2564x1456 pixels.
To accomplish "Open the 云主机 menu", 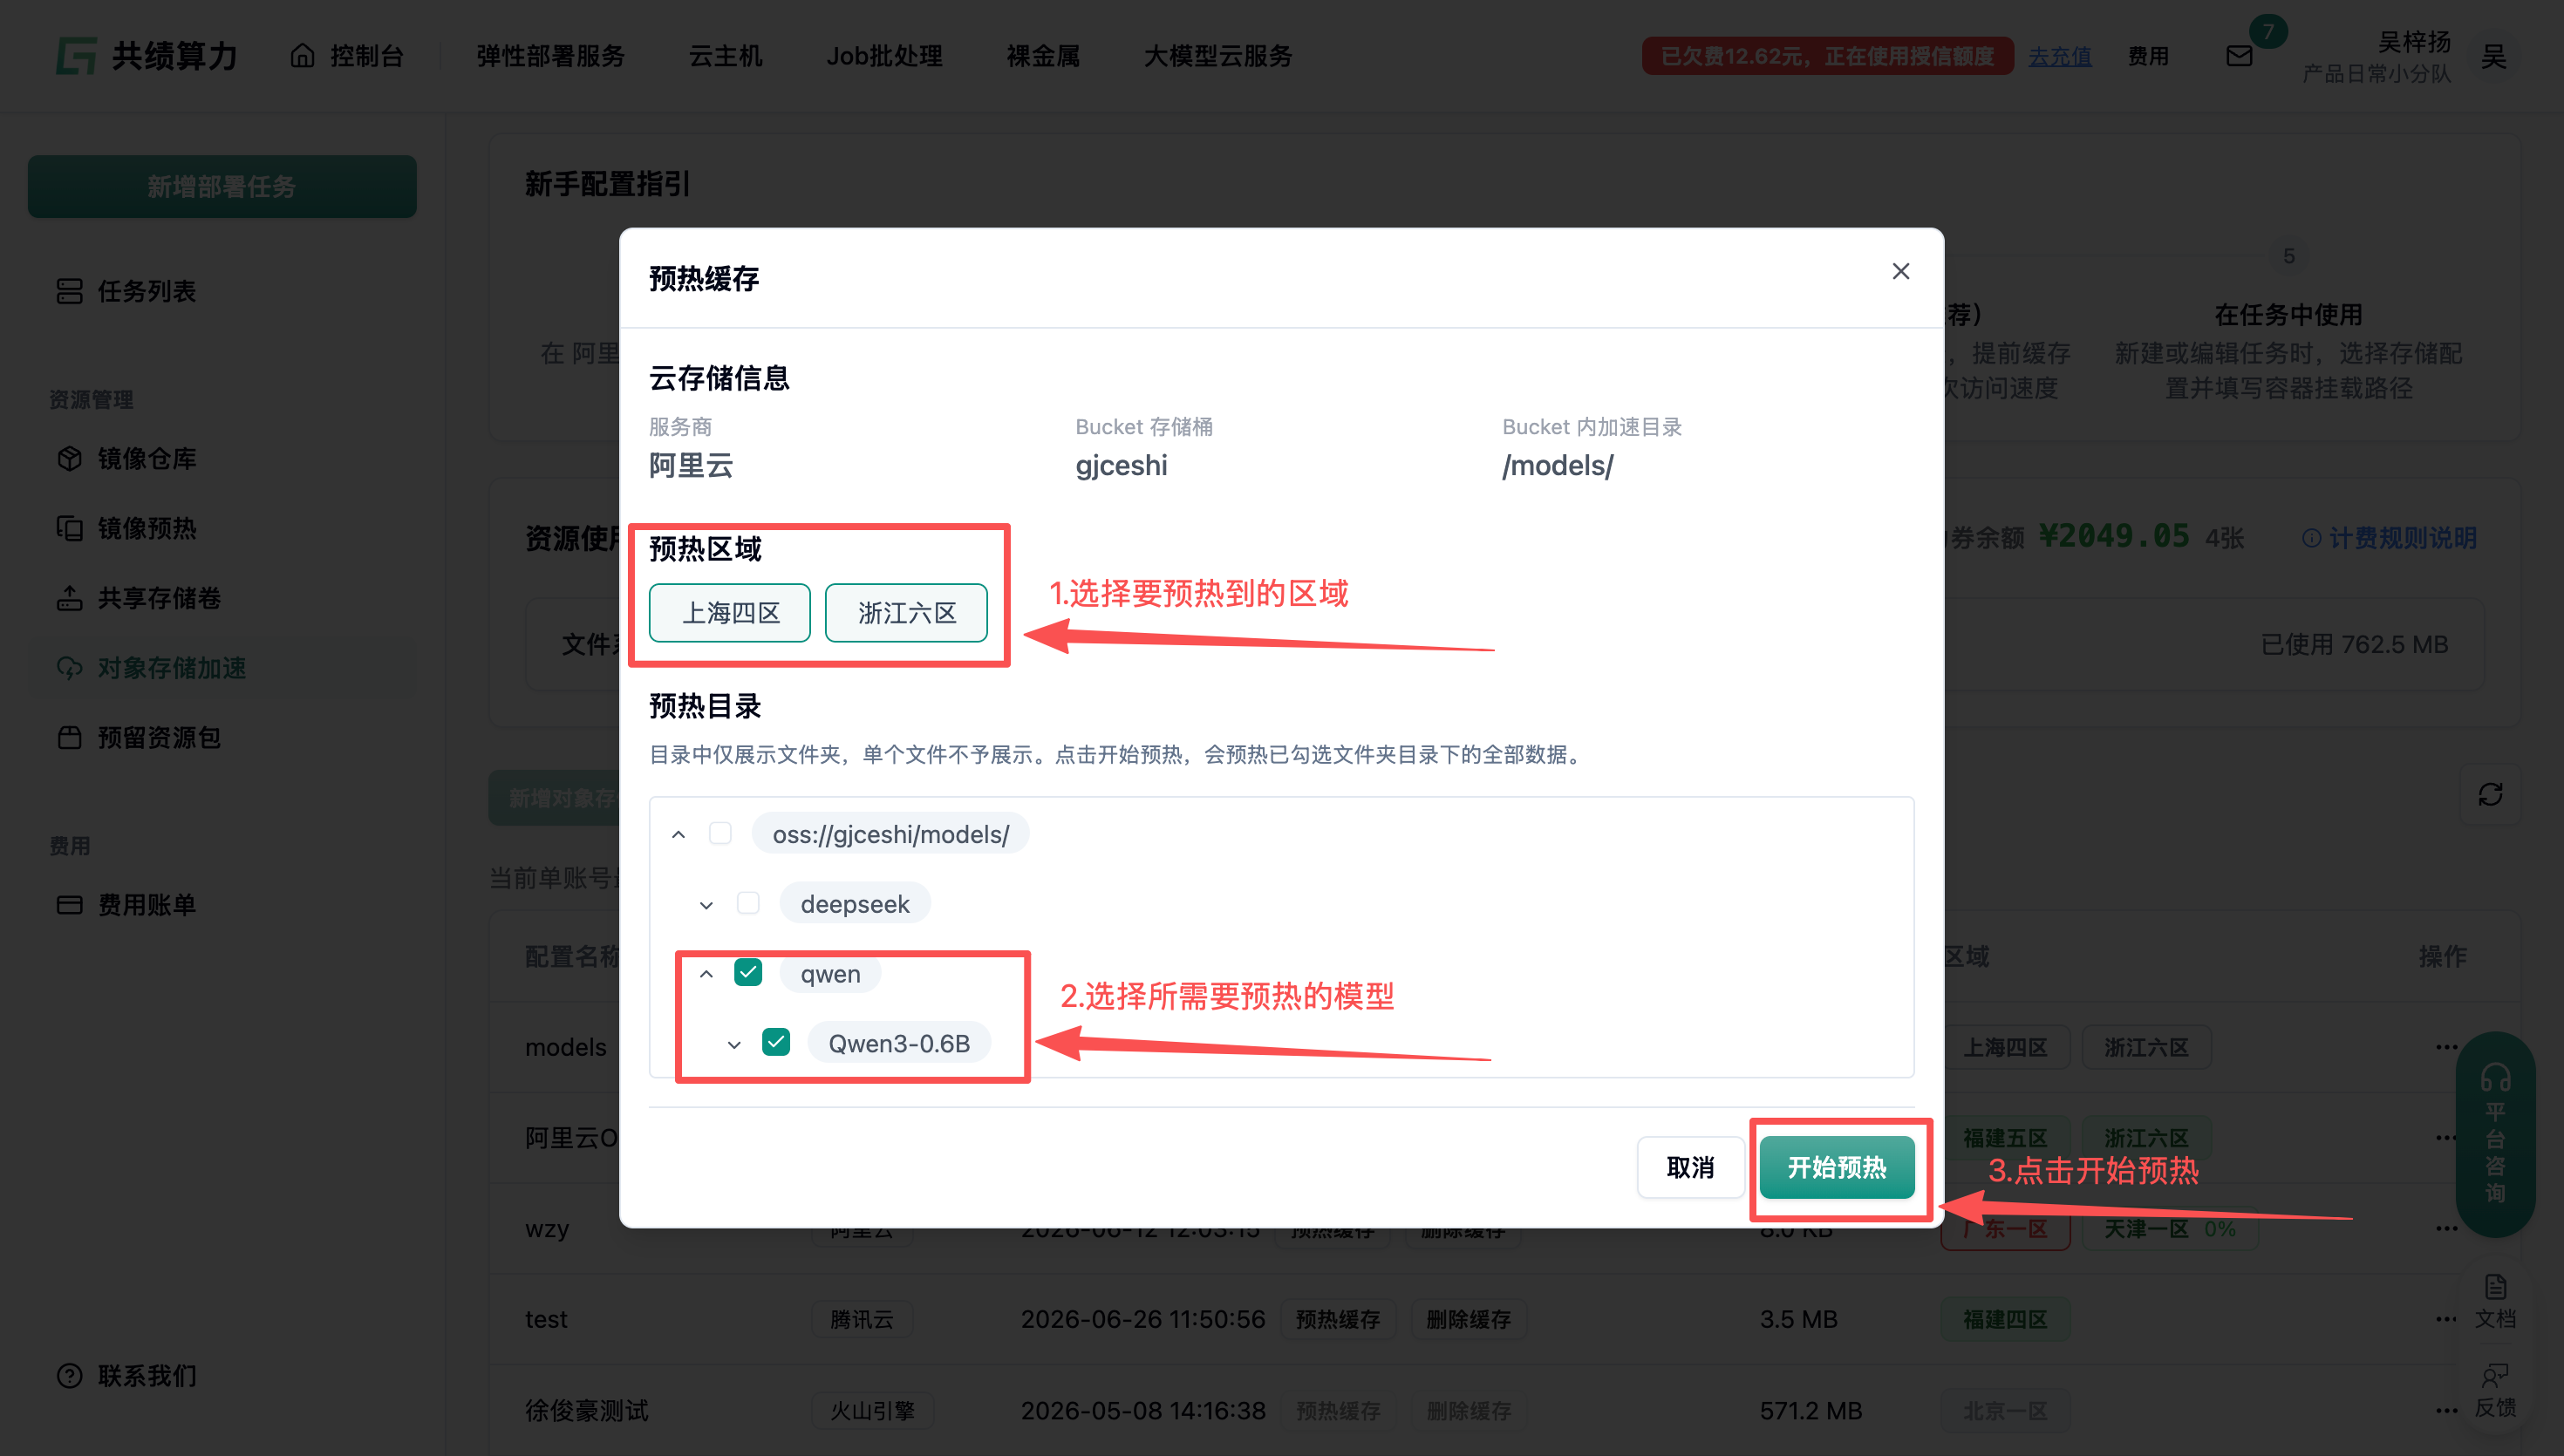I will point(725,56).
